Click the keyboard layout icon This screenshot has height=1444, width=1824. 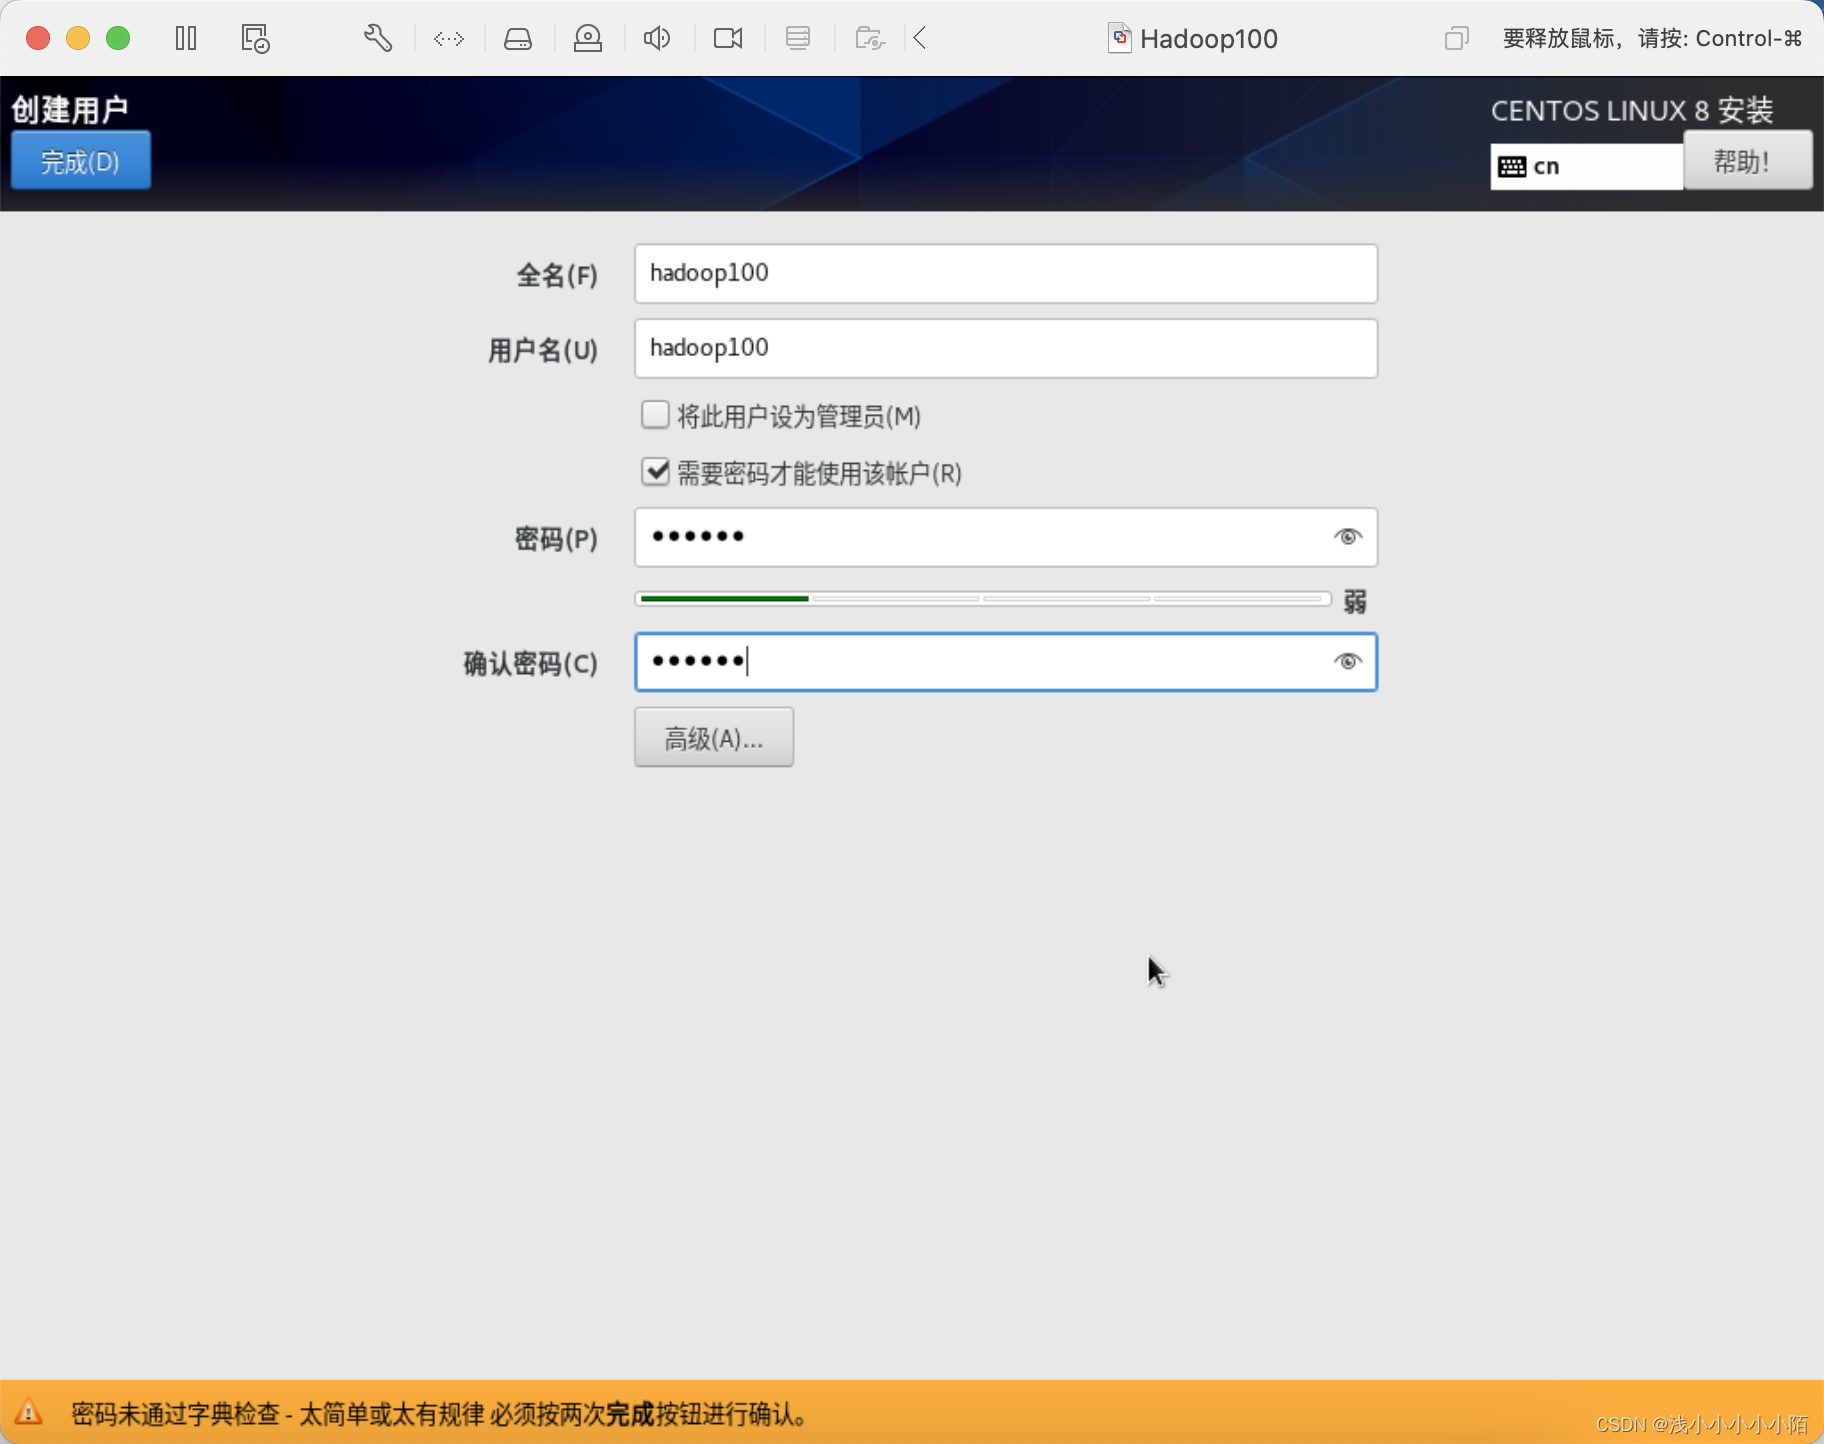[1512, 166]
